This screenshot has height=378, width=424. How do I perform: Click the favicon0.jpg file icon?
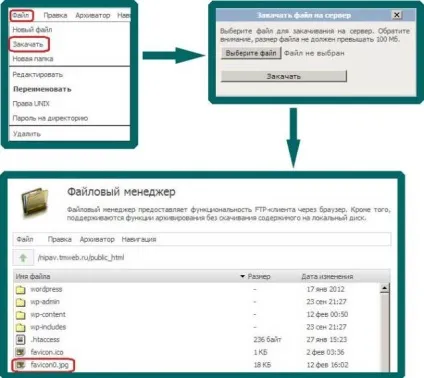(x=21, y=365)
